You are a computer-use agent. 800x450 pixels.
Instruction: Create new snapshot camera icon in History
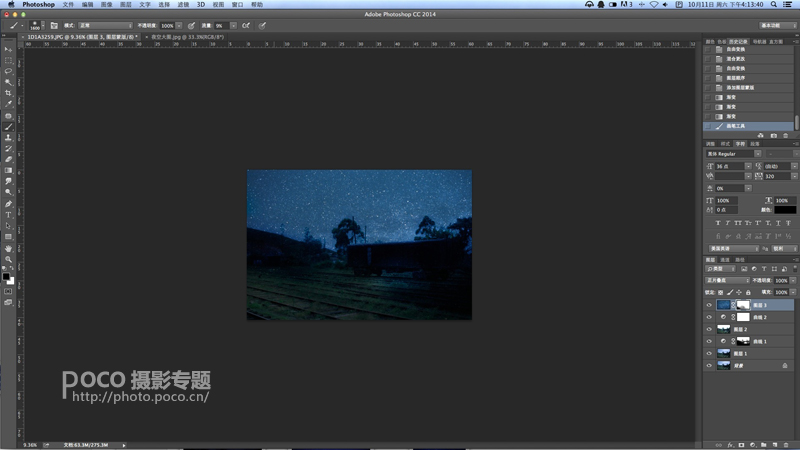(x=773, y=135)
